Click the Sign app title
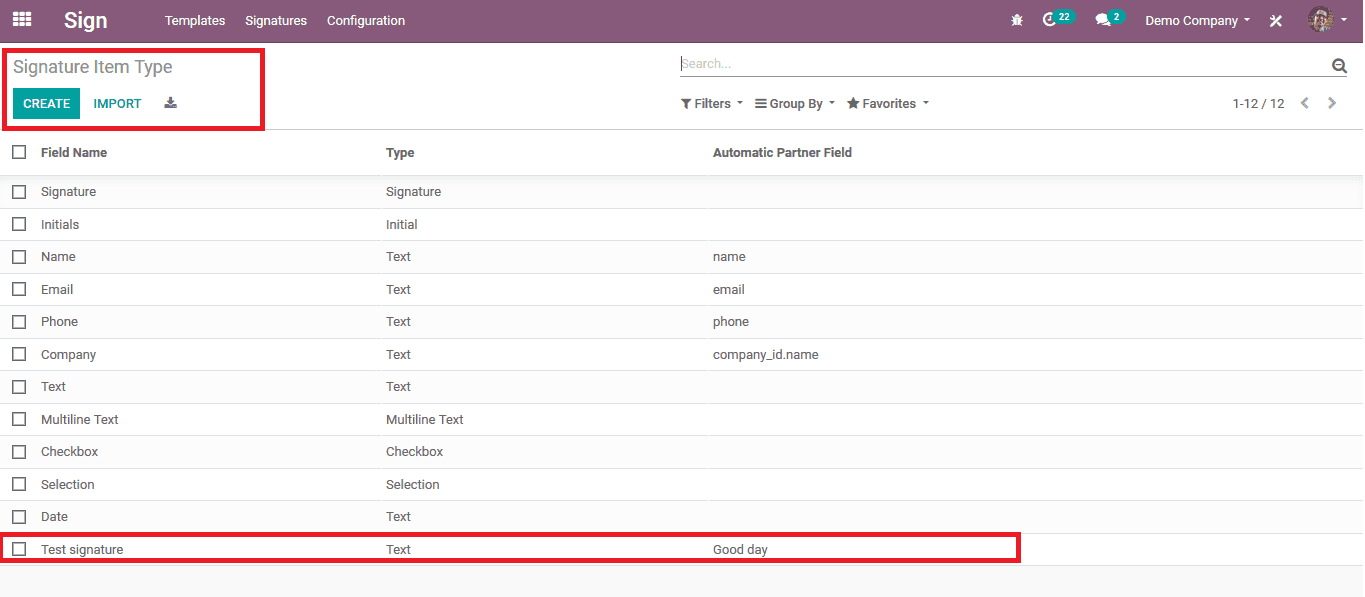This screenshot has height=597, width=1365. coord(86,20)
